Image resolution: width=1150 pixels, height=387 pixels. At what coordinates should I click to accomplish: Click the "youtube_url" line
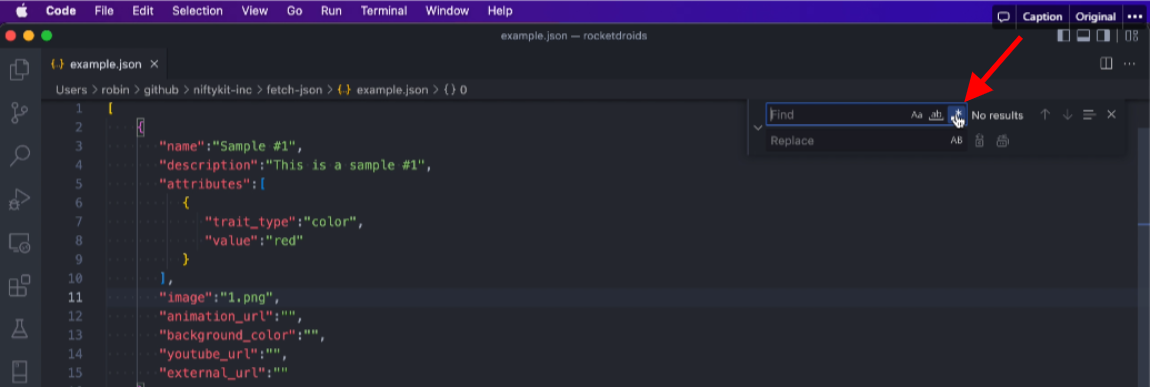click(x=223, y=354)
